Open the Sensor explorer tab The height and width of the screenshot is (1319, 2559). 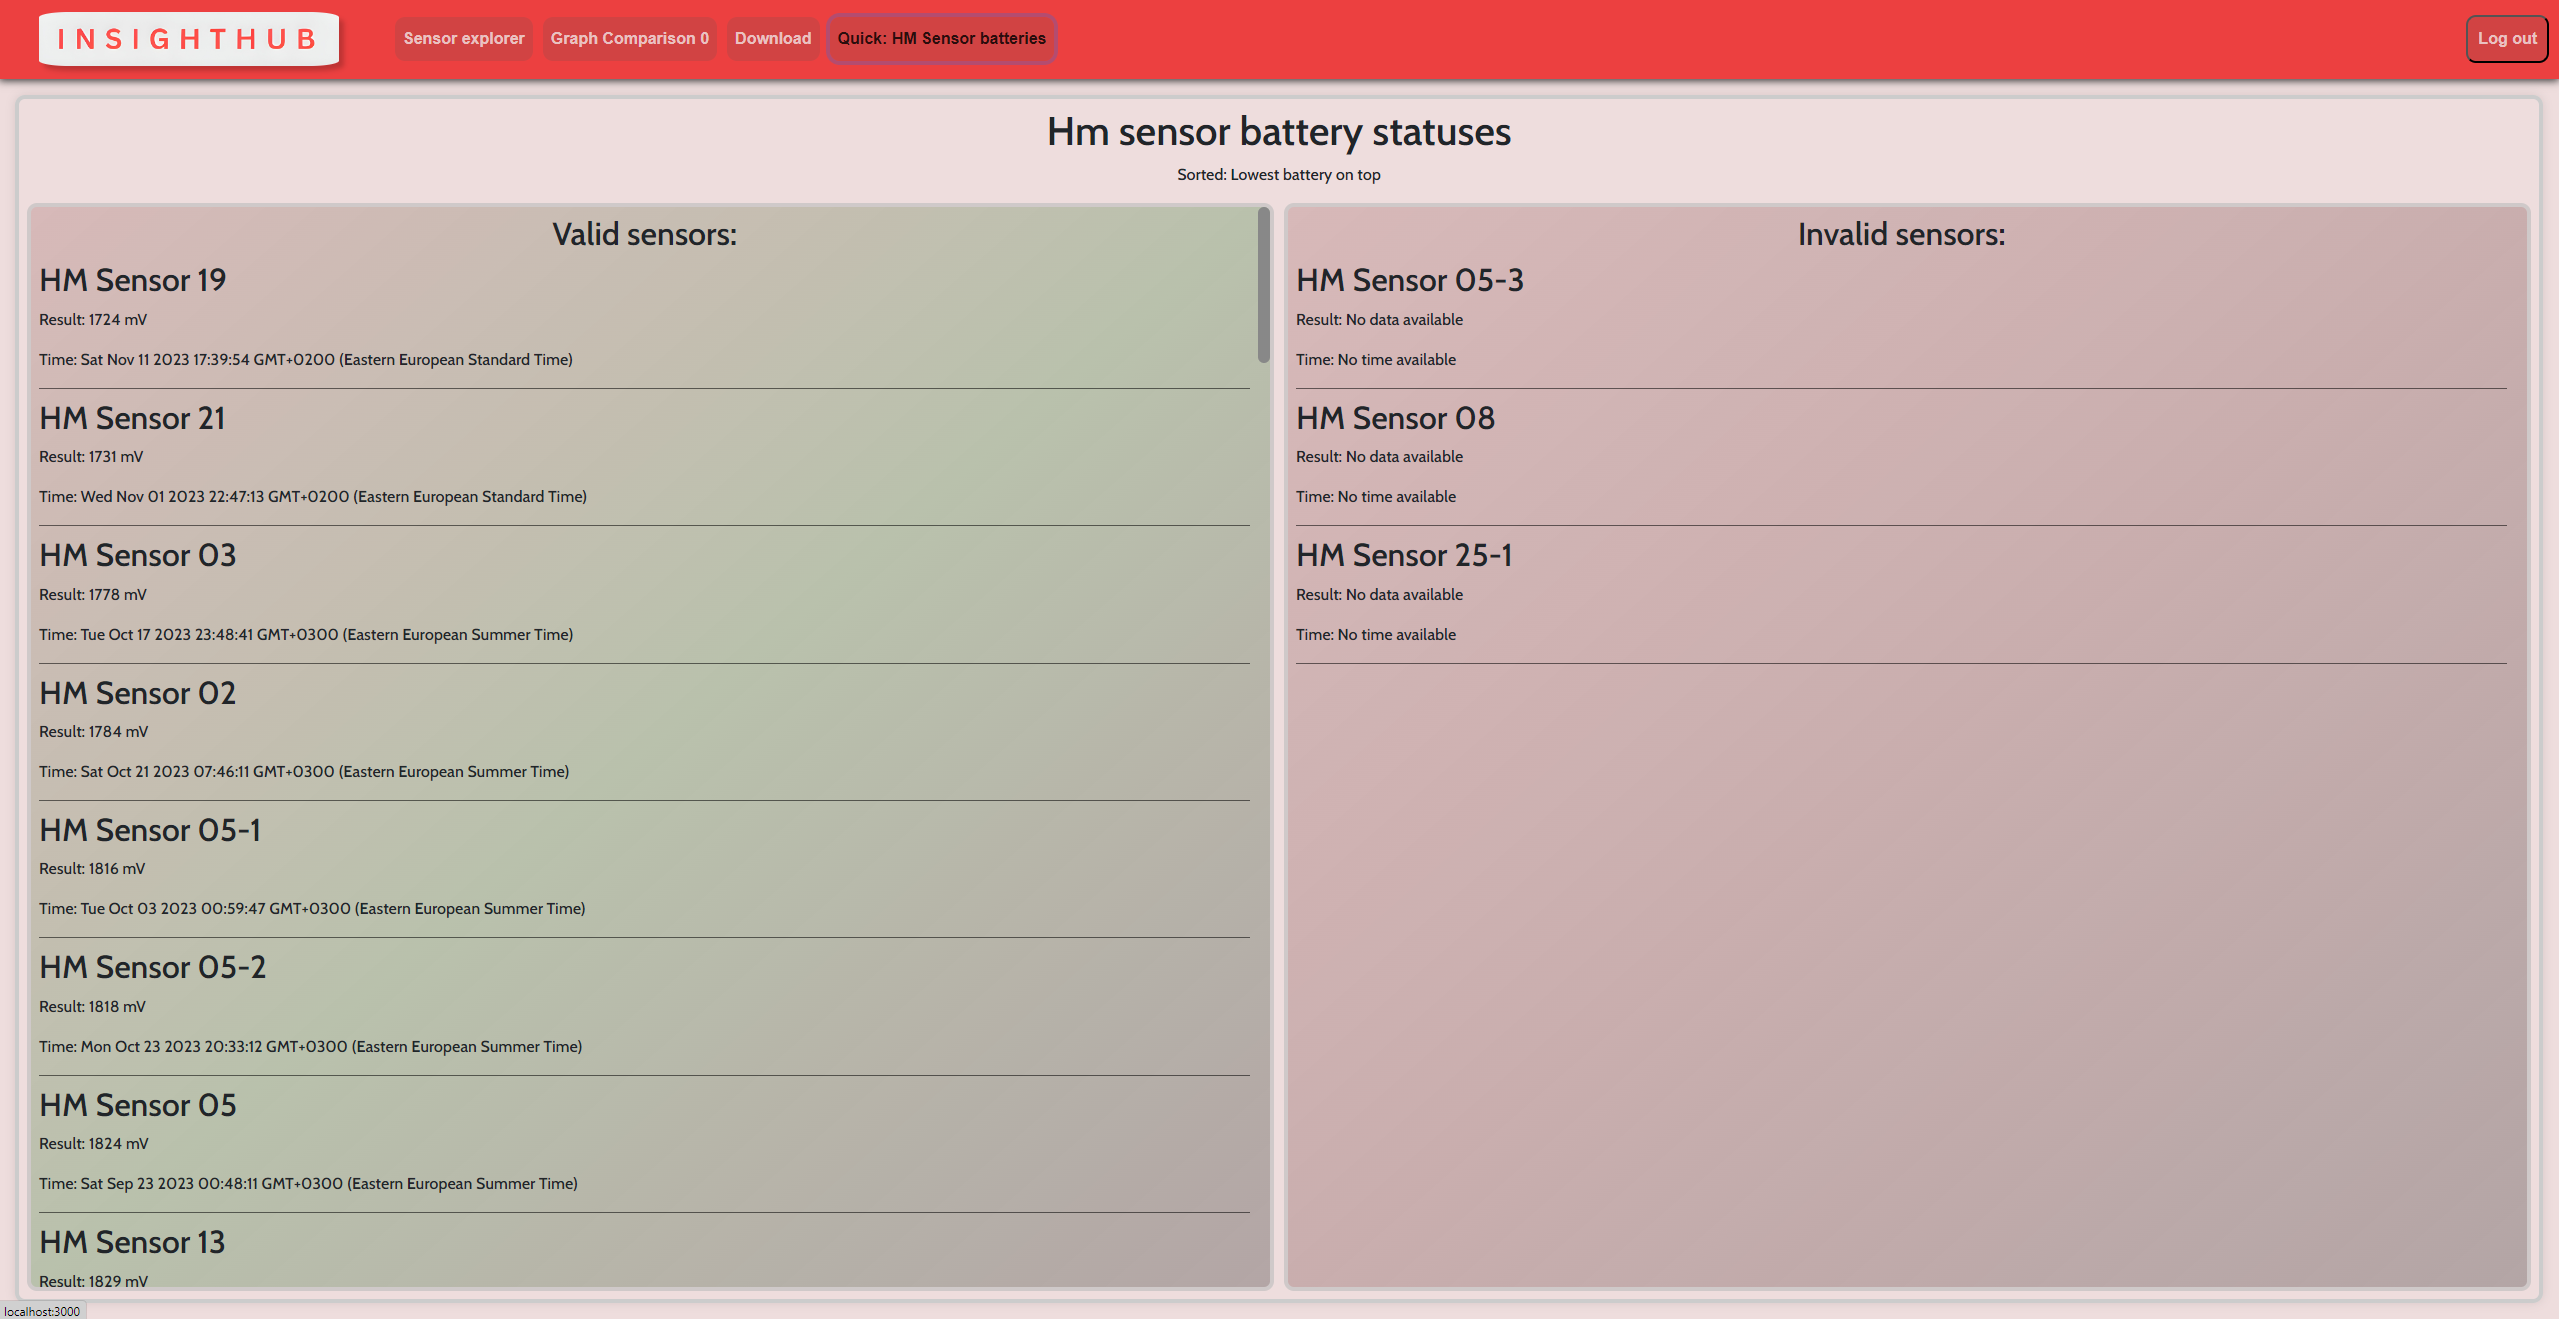point(464,39)
